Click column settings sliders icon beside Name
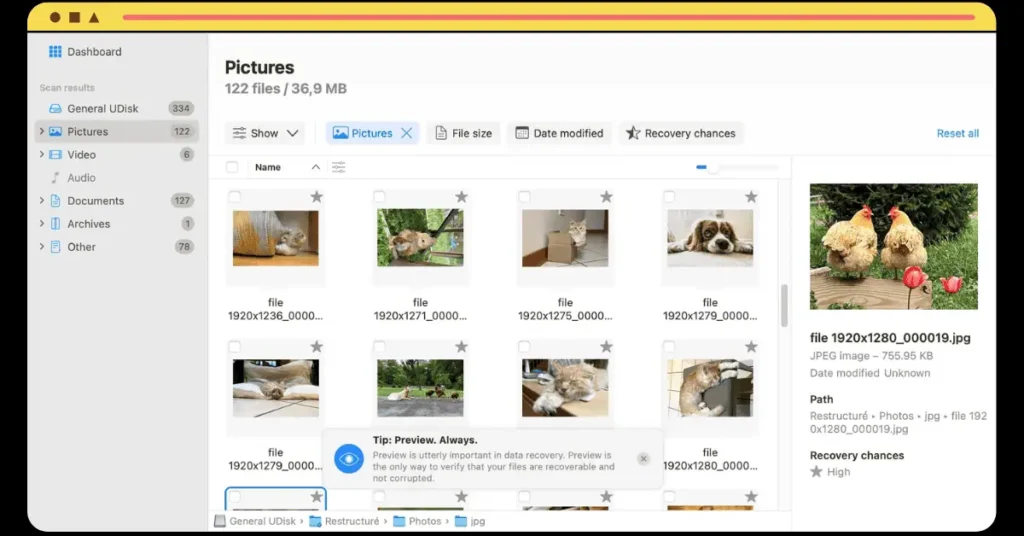1024x536 pixels. 338,167
